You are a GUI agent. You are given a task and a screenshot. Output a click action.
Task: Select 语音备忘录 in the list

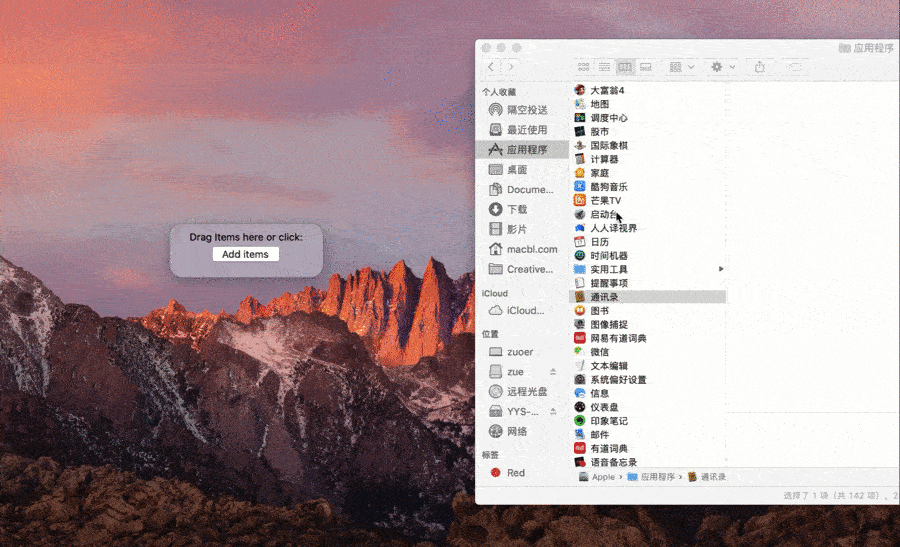coord(649,462)
